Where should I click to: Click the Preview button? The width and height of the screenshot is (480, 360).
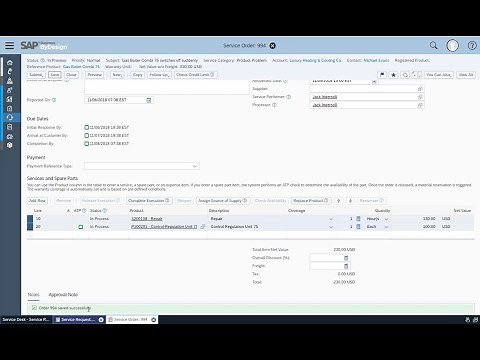coord(94,75)
